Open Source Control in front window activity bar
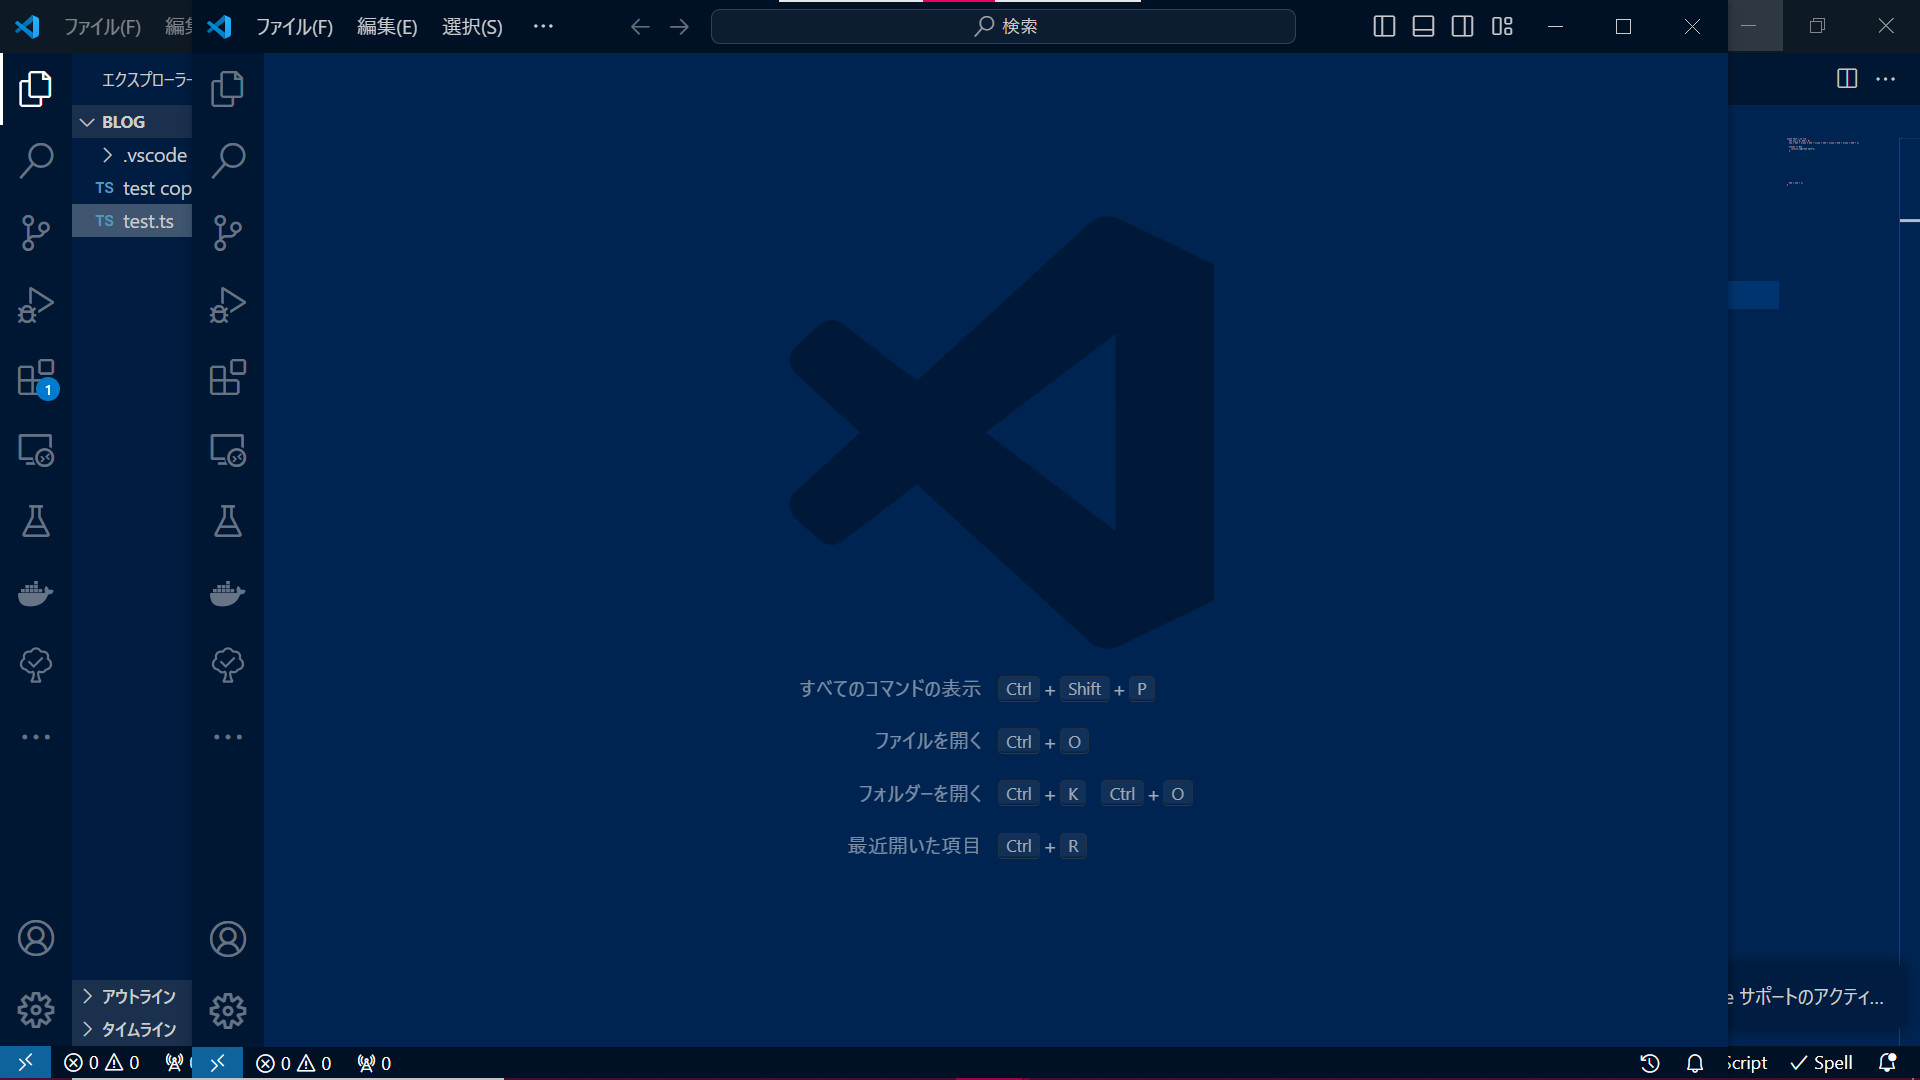The image size is (1920, 1080). 227,233
